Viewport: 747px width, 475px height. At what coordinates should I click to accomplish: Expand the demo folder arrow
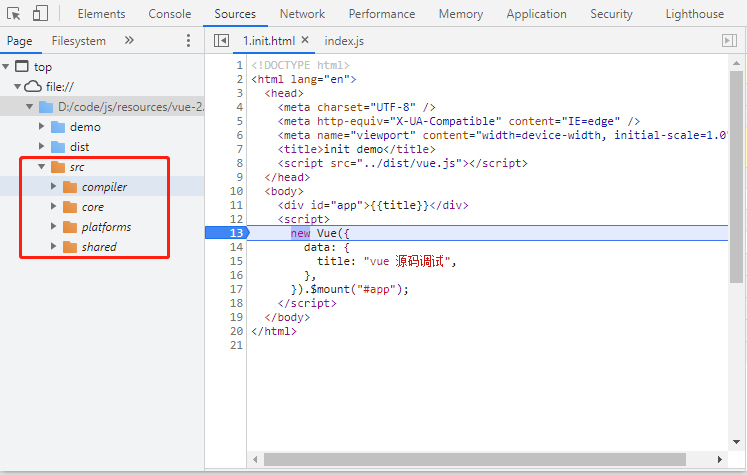click(x=41, y=126)
